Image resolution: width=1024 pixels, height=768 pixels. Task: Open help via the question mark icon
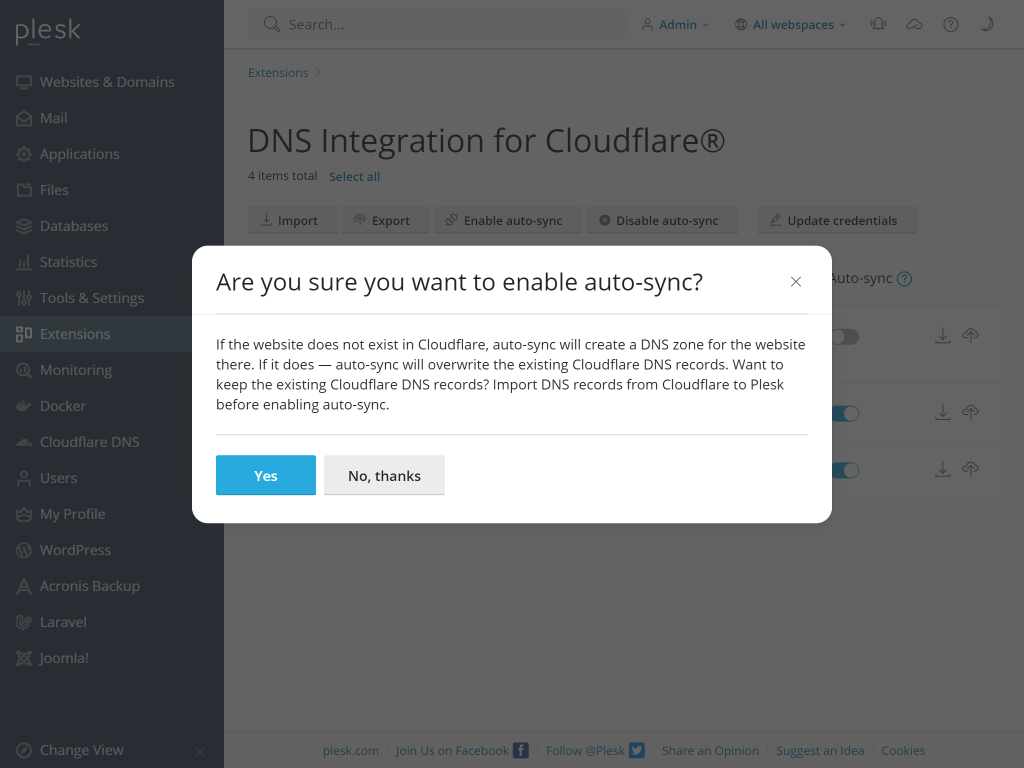[x=950, y=23]
